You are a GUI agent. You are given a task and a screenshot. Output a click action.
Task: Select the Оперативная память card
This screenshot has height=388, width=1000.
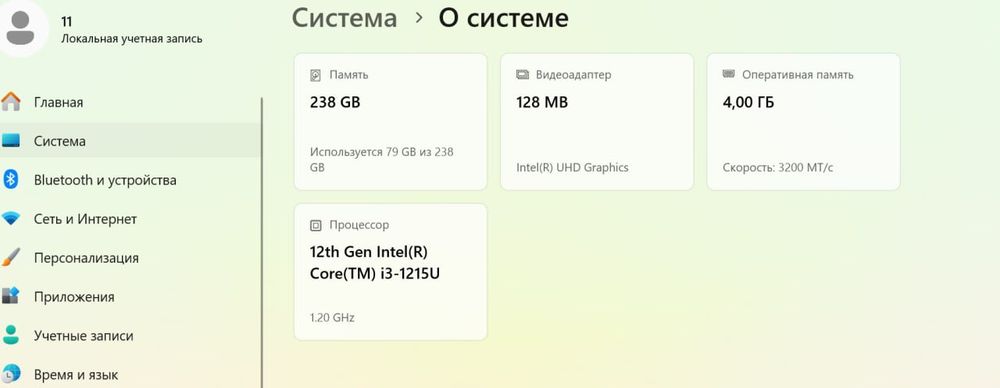[x=804, y=121]
